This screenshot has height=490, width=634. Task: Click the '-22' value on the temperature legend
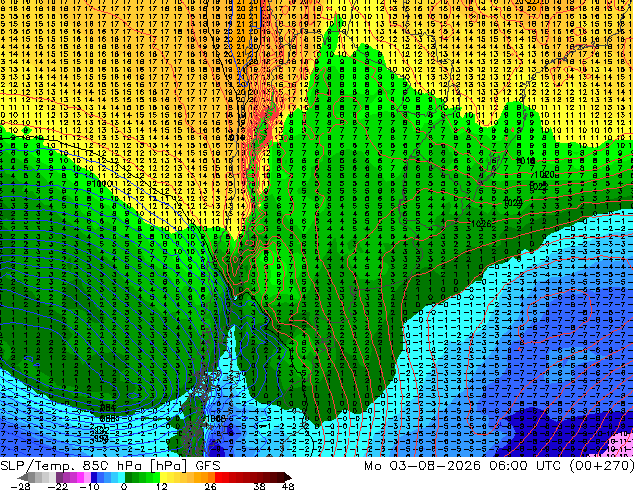tap(58, 486)
